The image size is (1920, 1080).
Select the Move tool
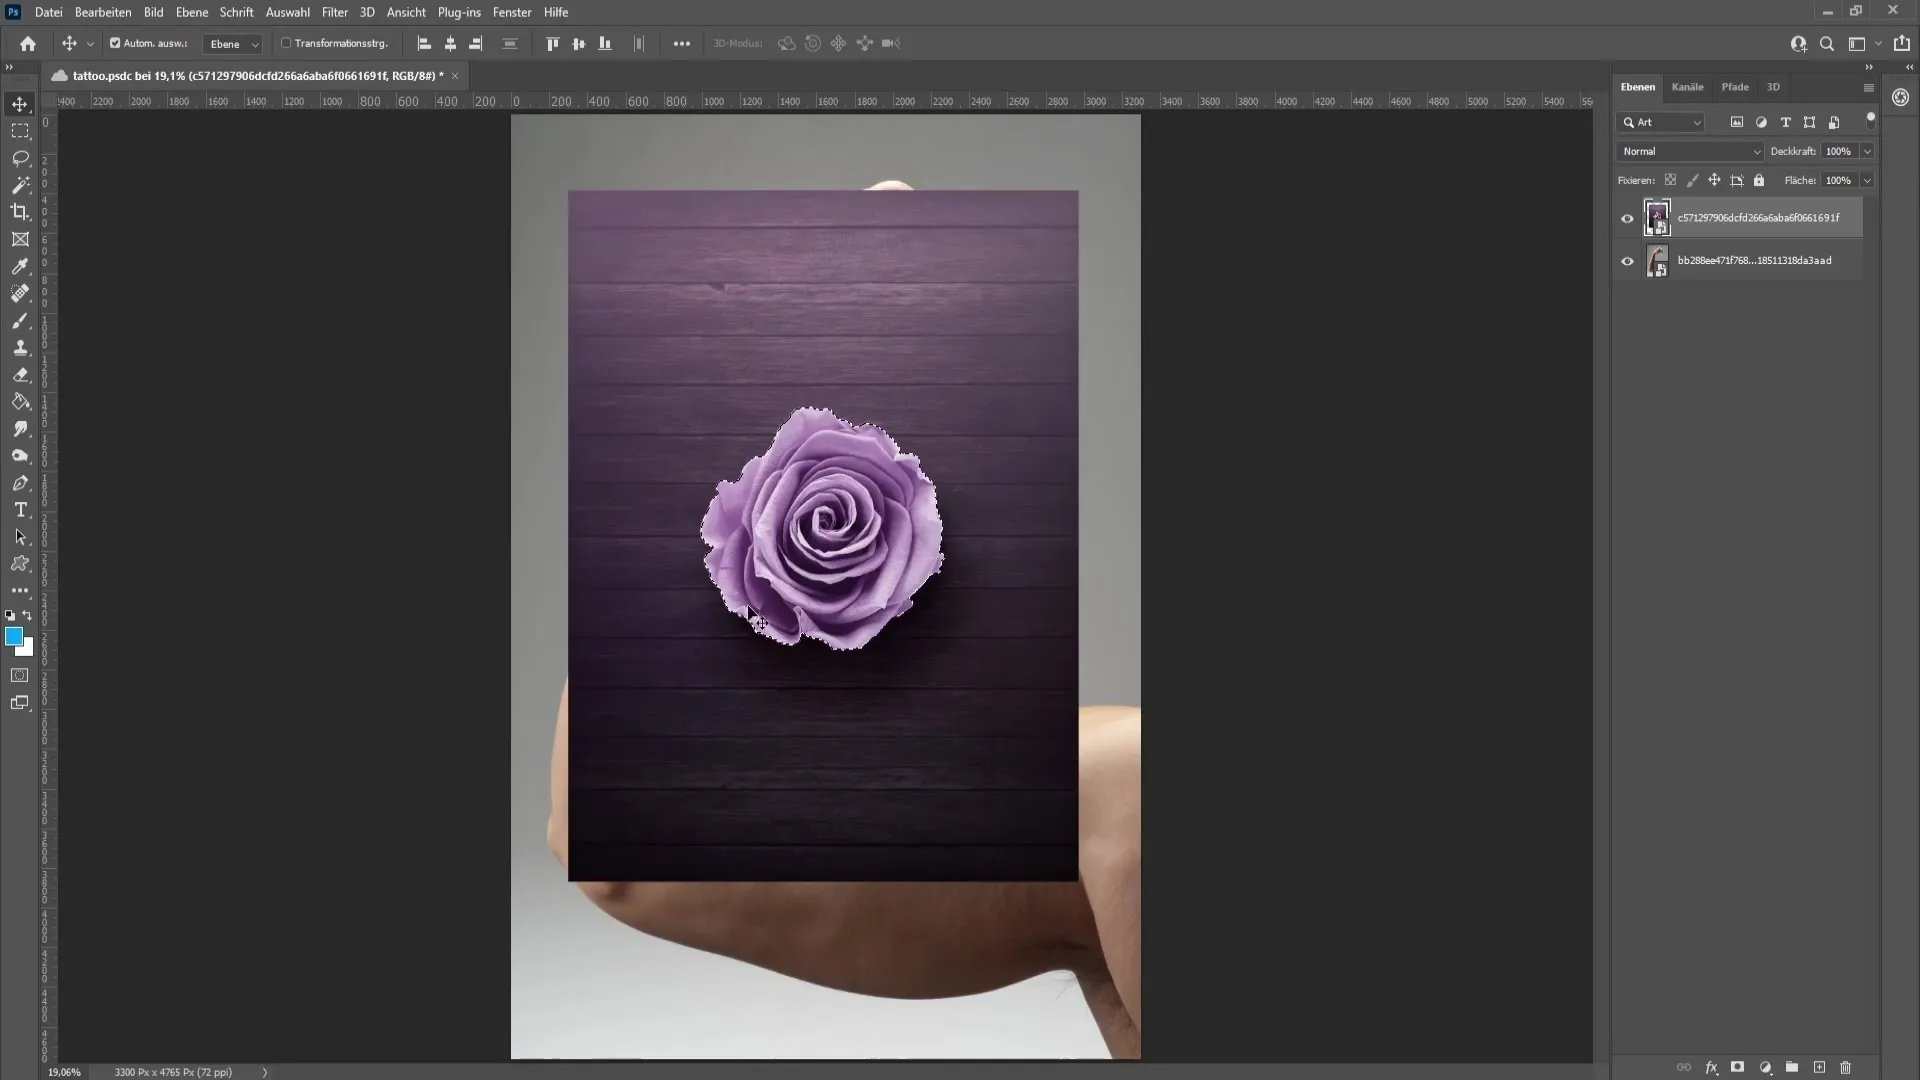tap(18, 104)
